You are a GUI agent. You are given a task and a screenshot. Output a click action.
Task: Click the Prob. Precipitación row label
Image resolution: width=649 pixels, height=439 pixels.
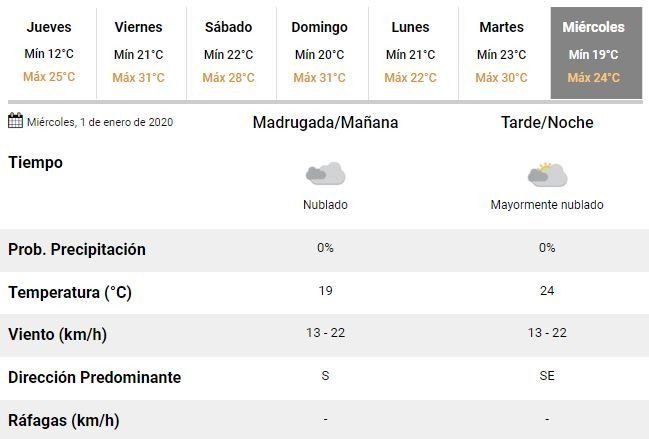point(77,249)
